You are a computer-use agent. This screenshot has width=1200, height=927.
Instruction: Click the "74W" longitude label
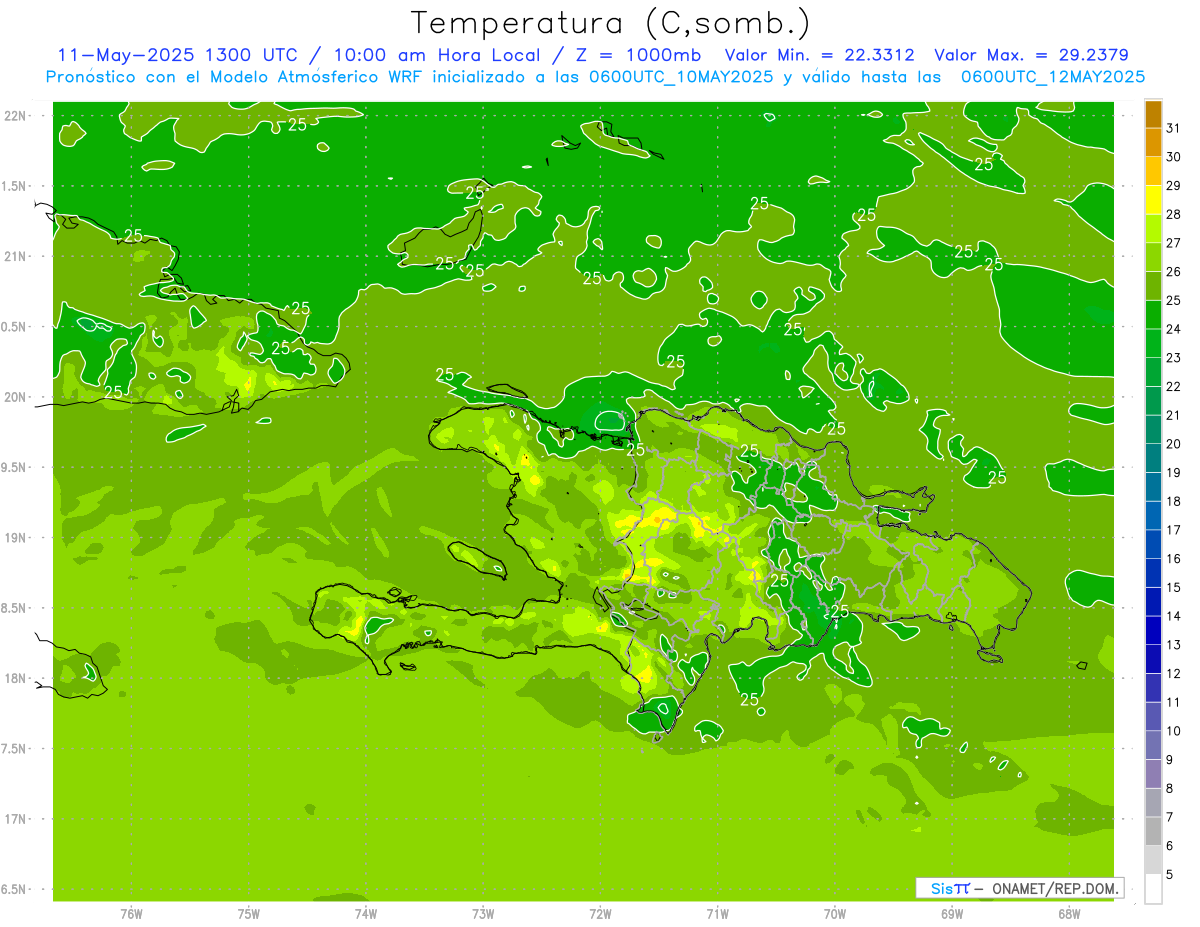(366, 913)
